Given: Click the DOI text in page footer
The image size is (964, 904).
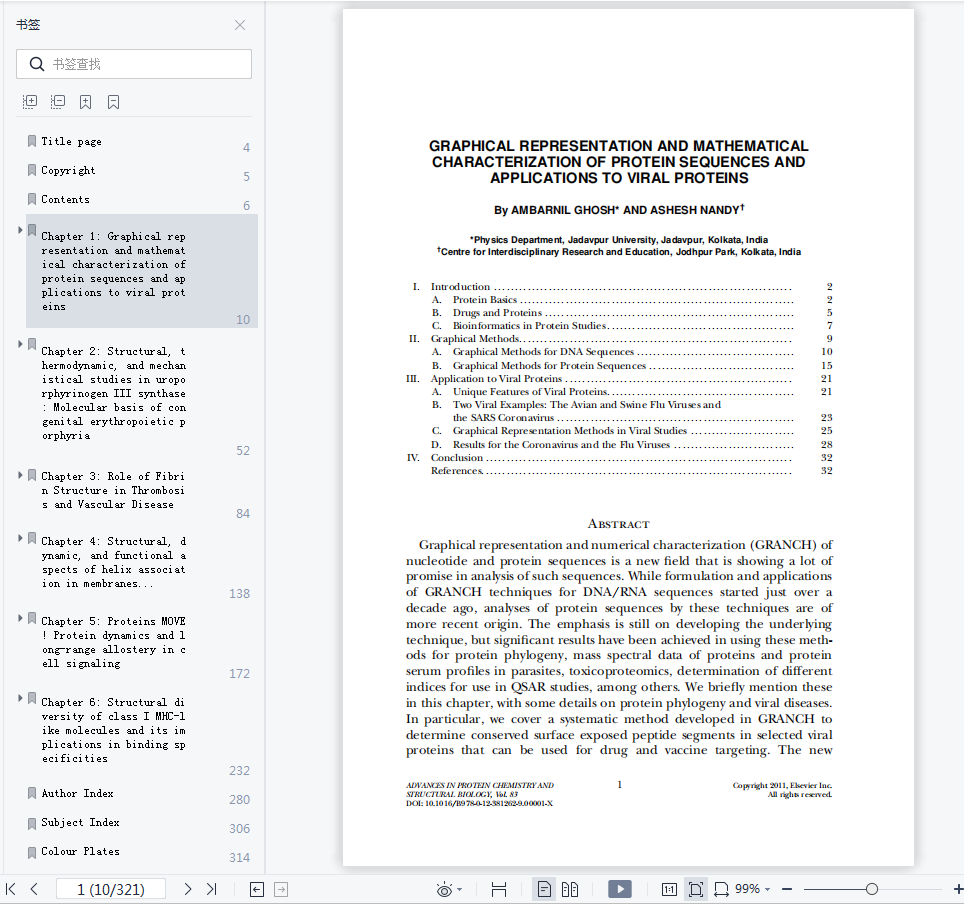Looking at the screenshot, I should pos(479,803).
